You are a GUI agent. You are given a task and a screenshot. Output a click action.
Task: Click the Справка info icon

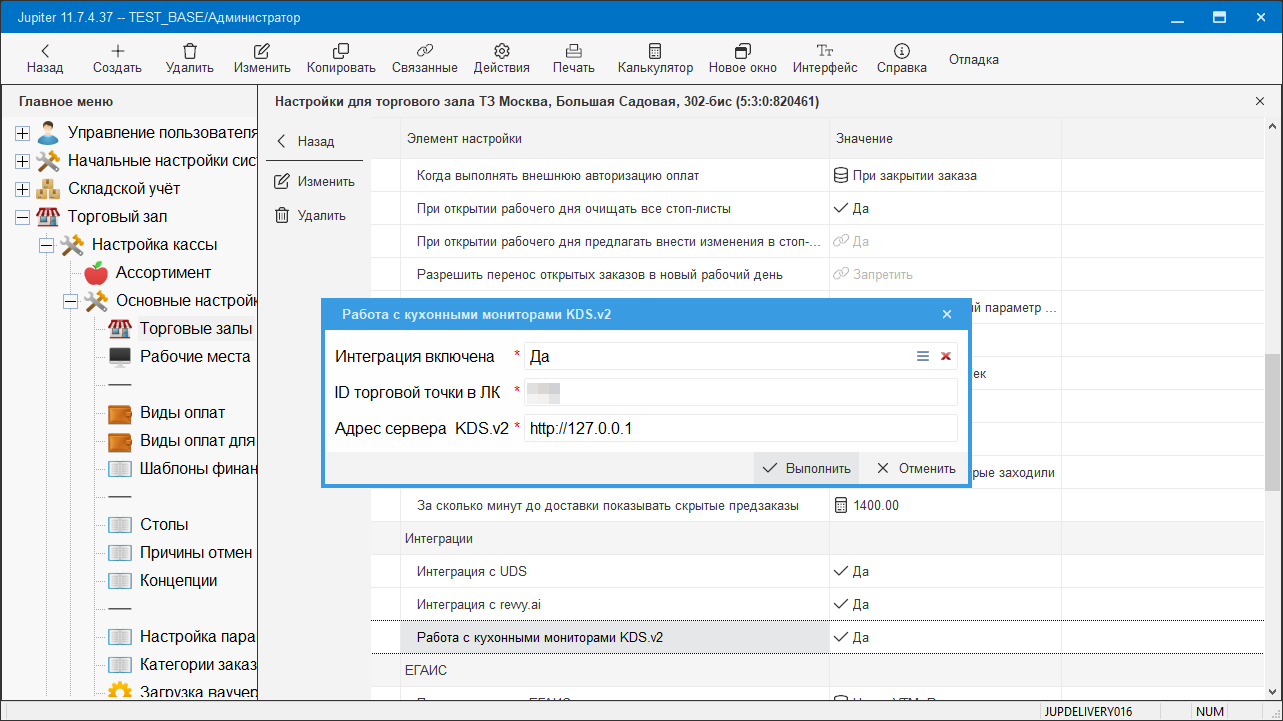tap(901, 51)
